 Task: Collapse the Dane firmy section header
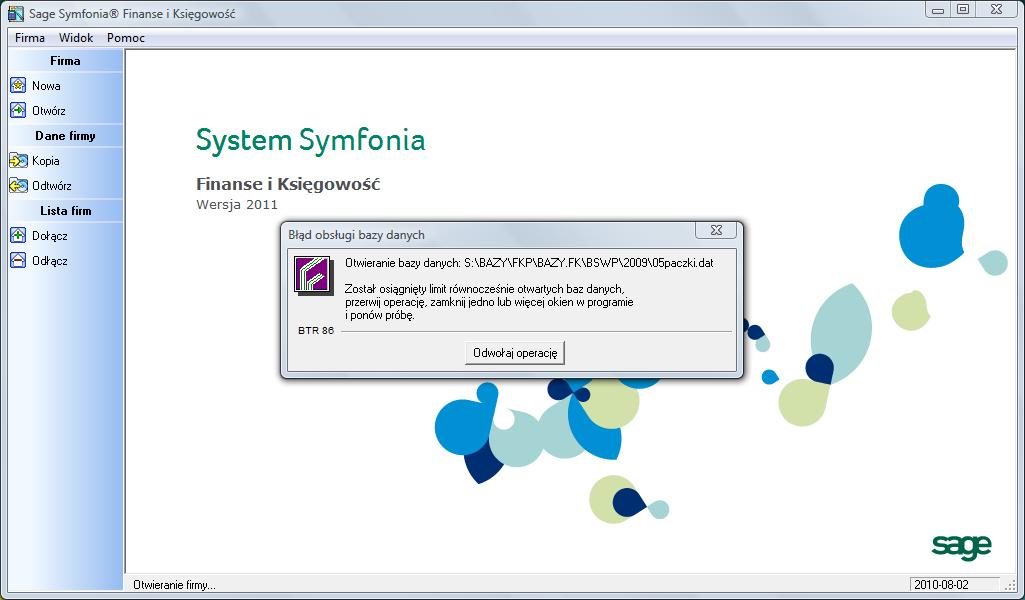click(x=65, y=136)
